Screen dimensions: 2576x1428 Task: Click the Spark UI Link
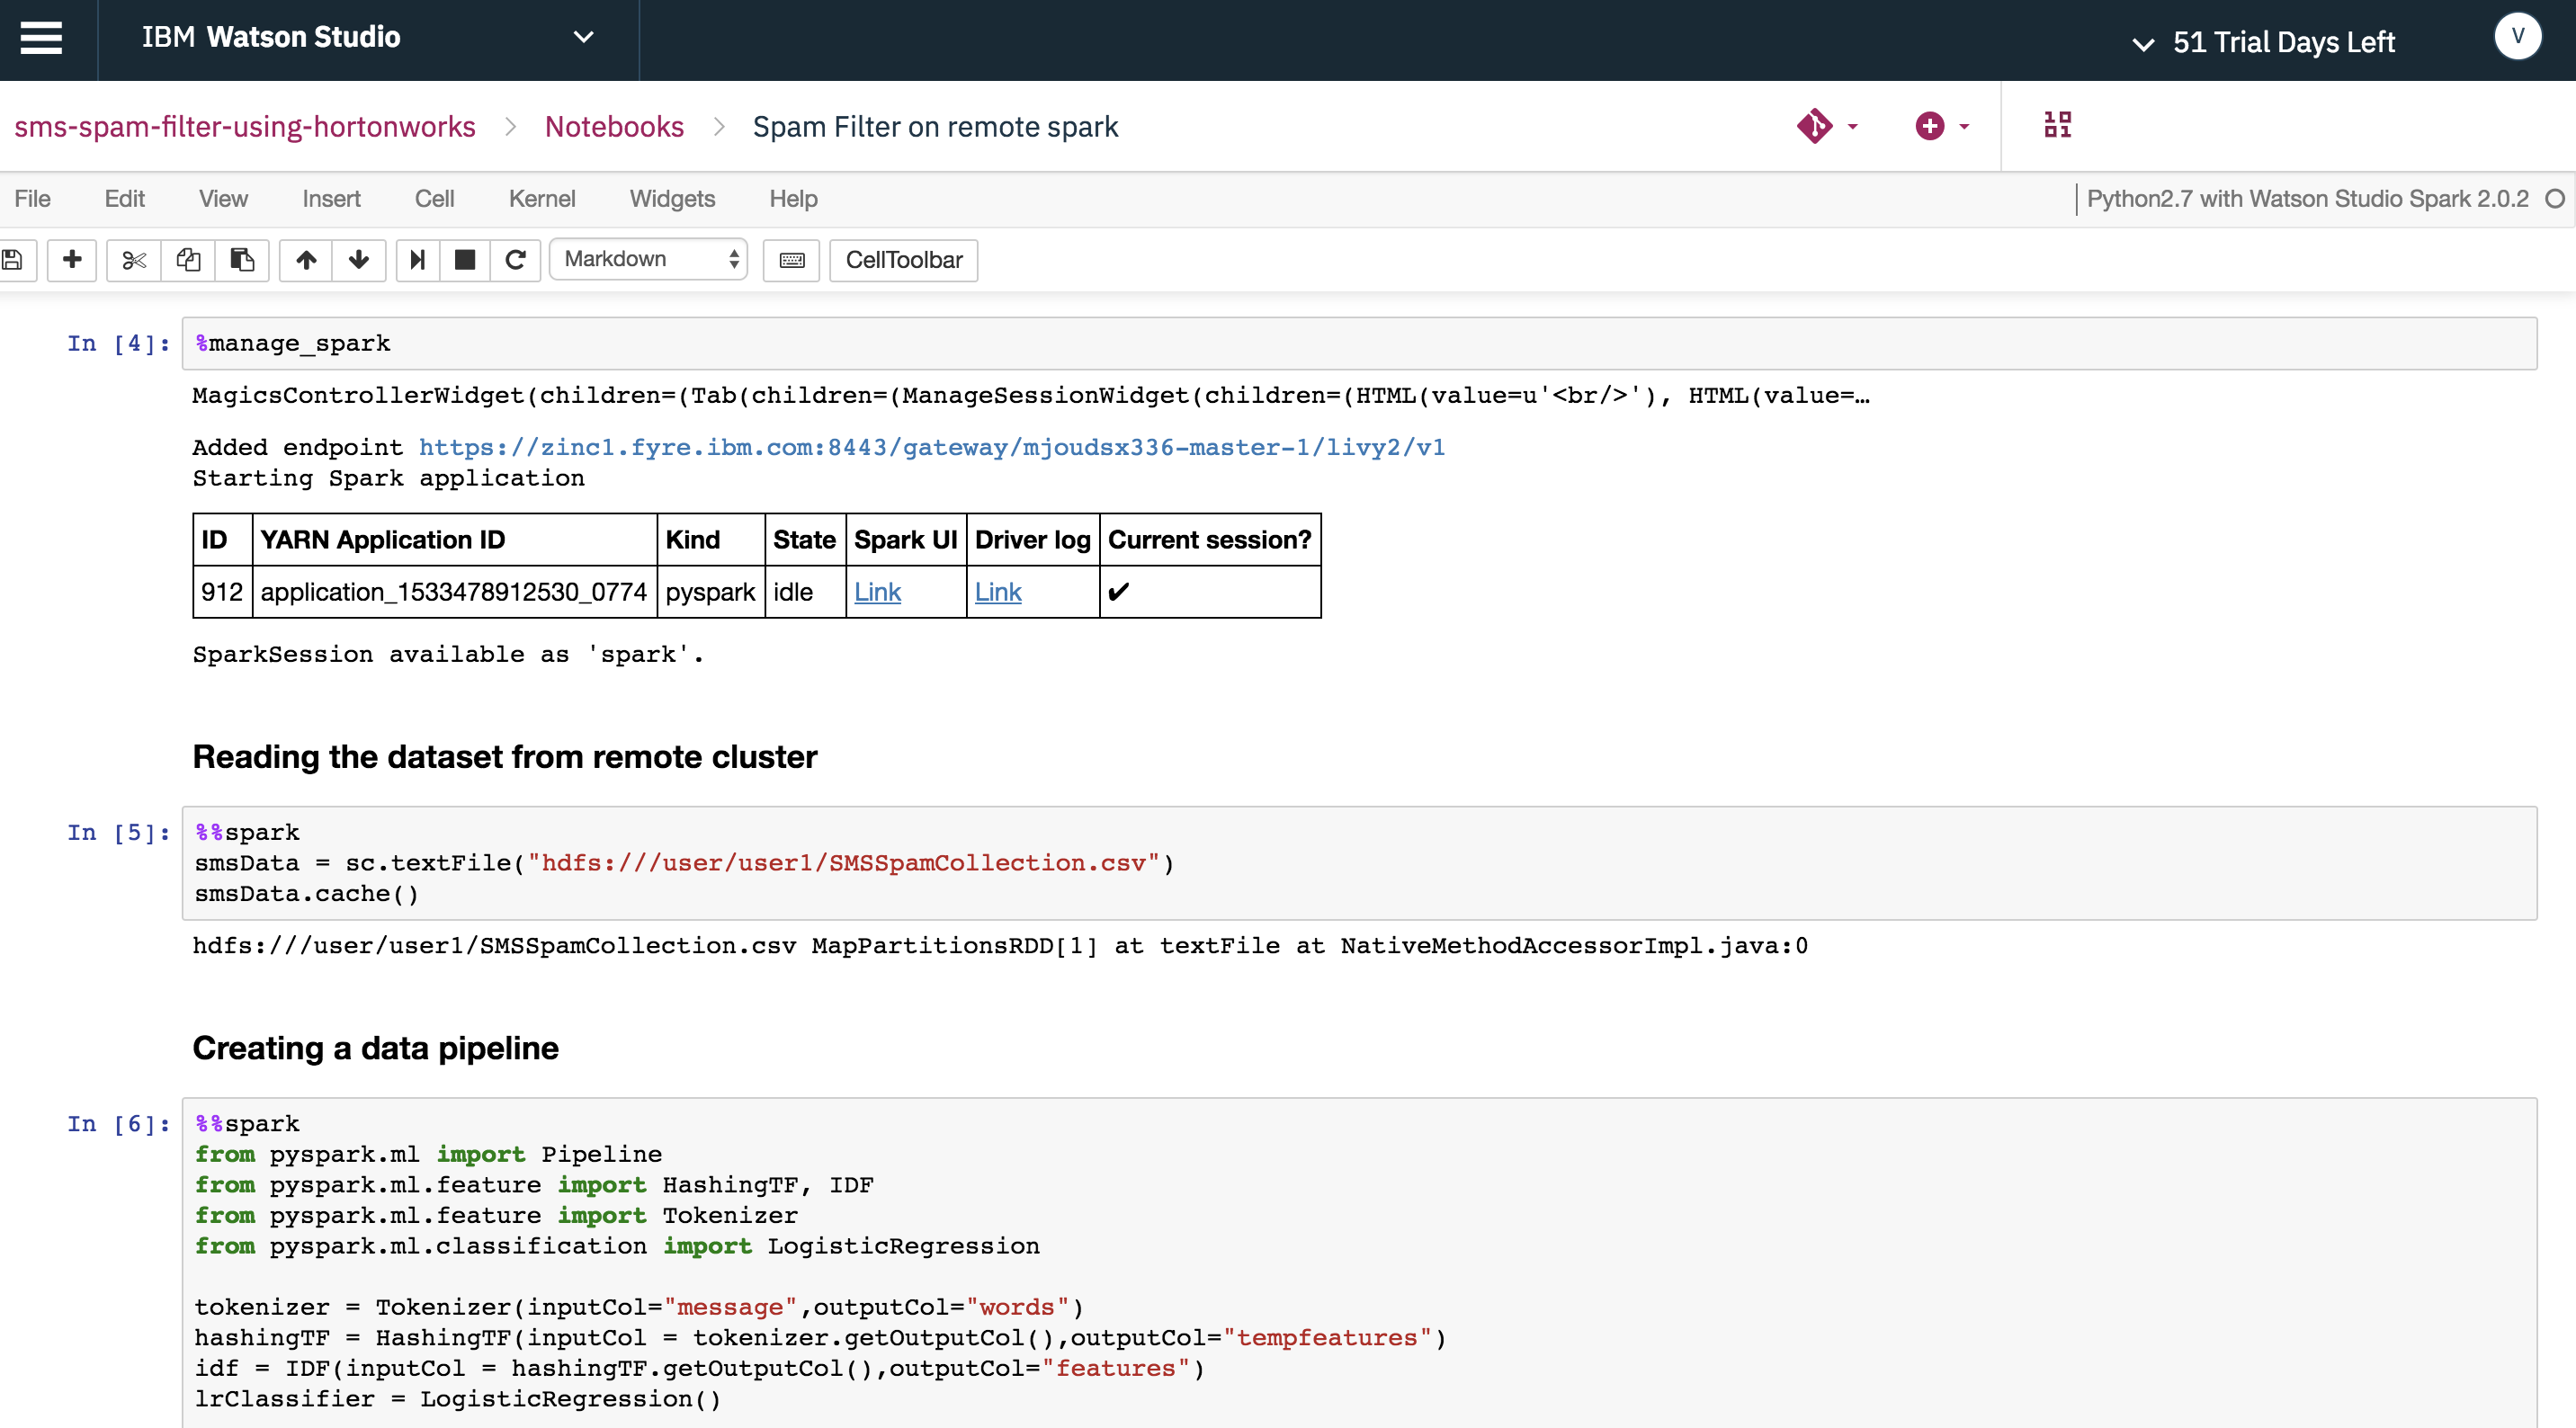click(x=877, y=592)
